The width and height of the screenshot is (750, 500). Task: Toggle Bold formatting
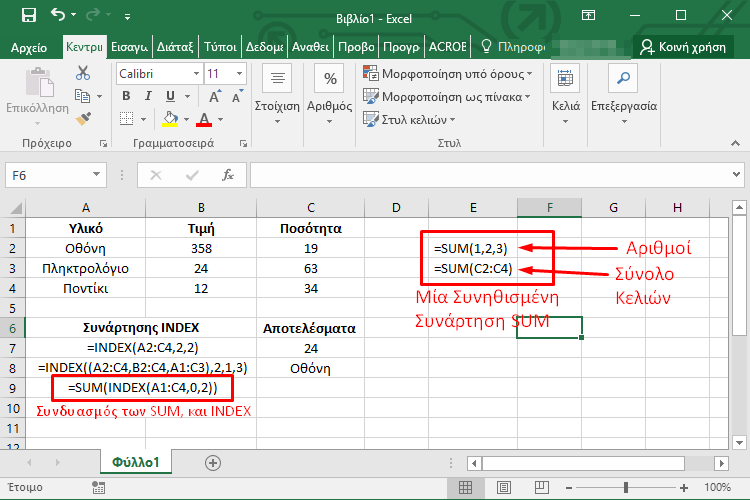pos(126,96)
